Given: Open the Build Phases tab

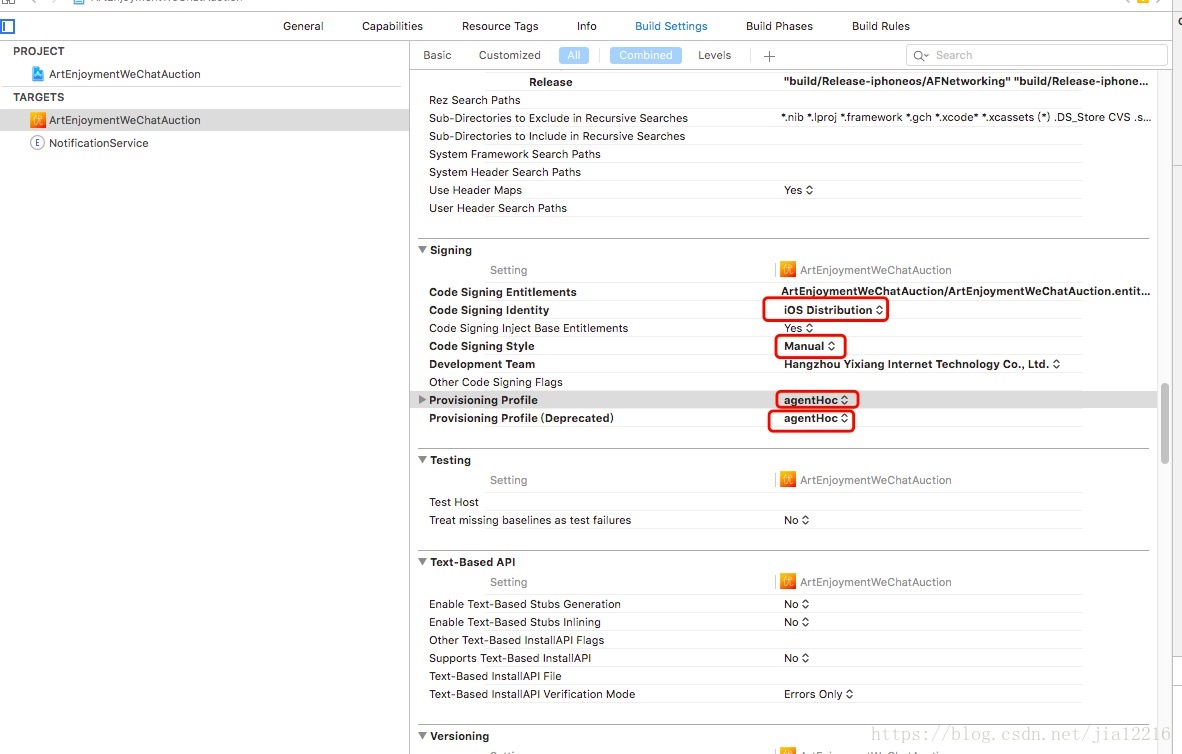Looking at the screenshot, I should pos(779,26).
